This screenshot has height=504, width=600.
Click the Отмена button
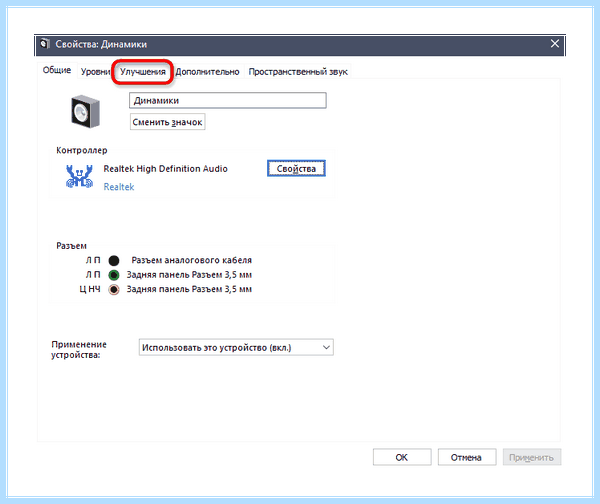pyautogui.click(x=466, y=457)
